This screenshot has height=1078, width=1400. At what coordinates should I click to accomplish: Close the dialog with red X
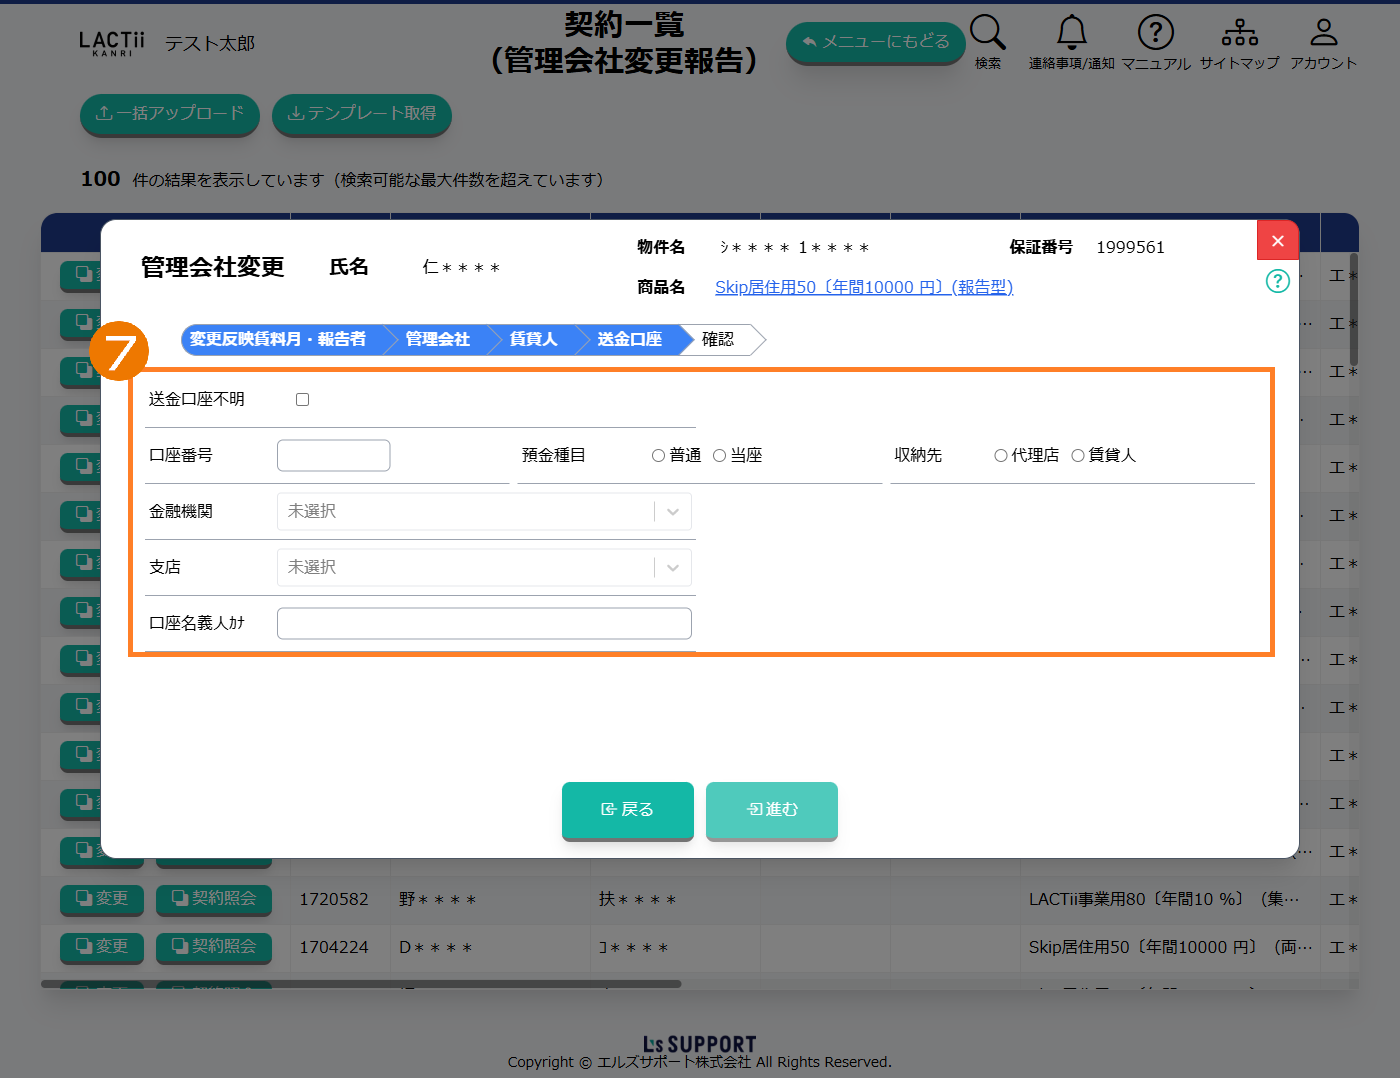coord(1277,241)
